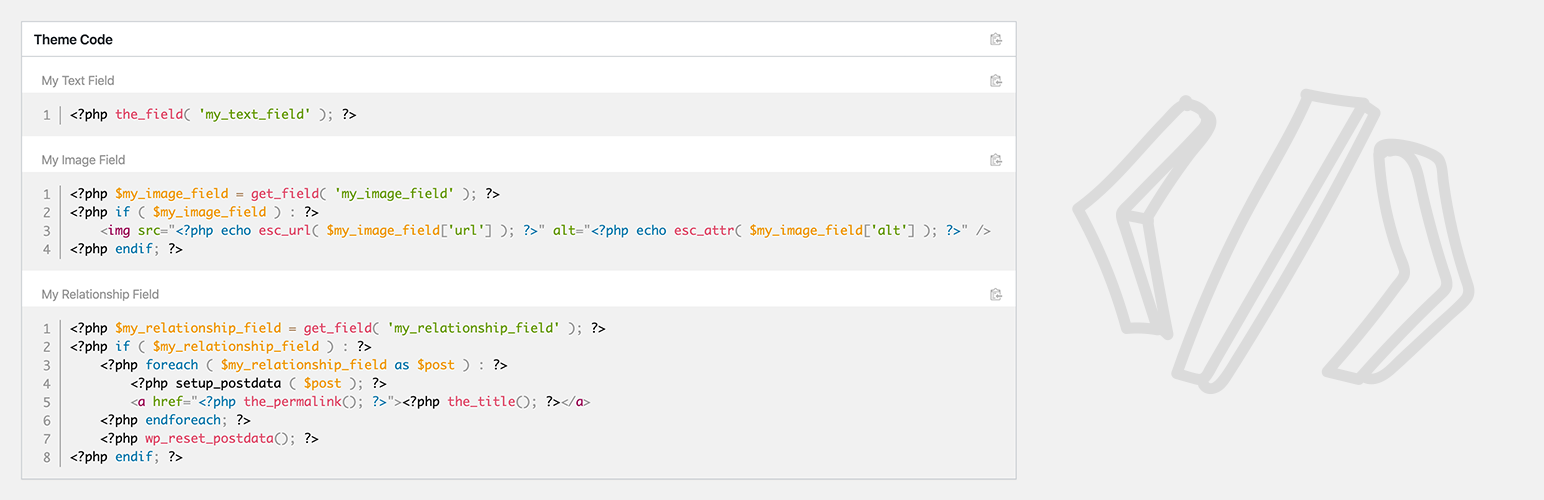Click the the_field function in text field code
Viewport: 1544px width, 500px height.
pos(149,115)
